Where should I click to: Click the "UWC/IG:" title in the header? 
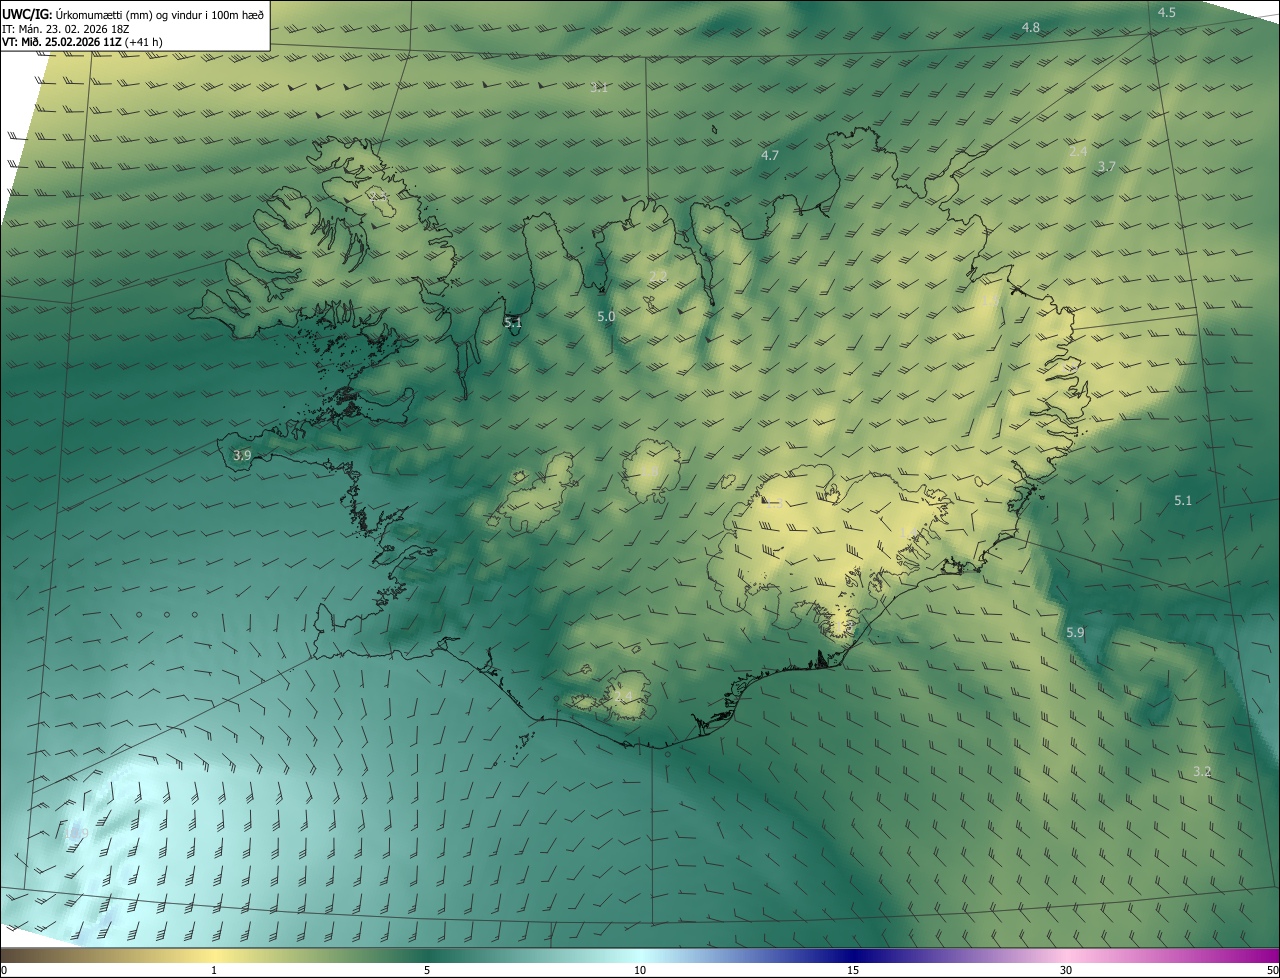(28, 14)
